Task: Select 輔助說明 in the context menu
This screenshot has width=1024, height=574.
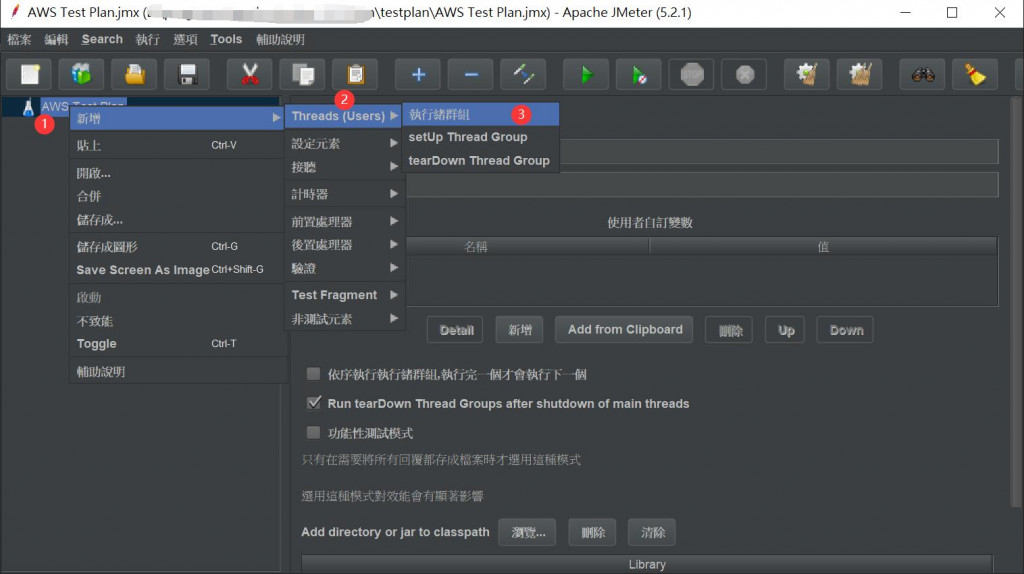Action: (177, 372)
